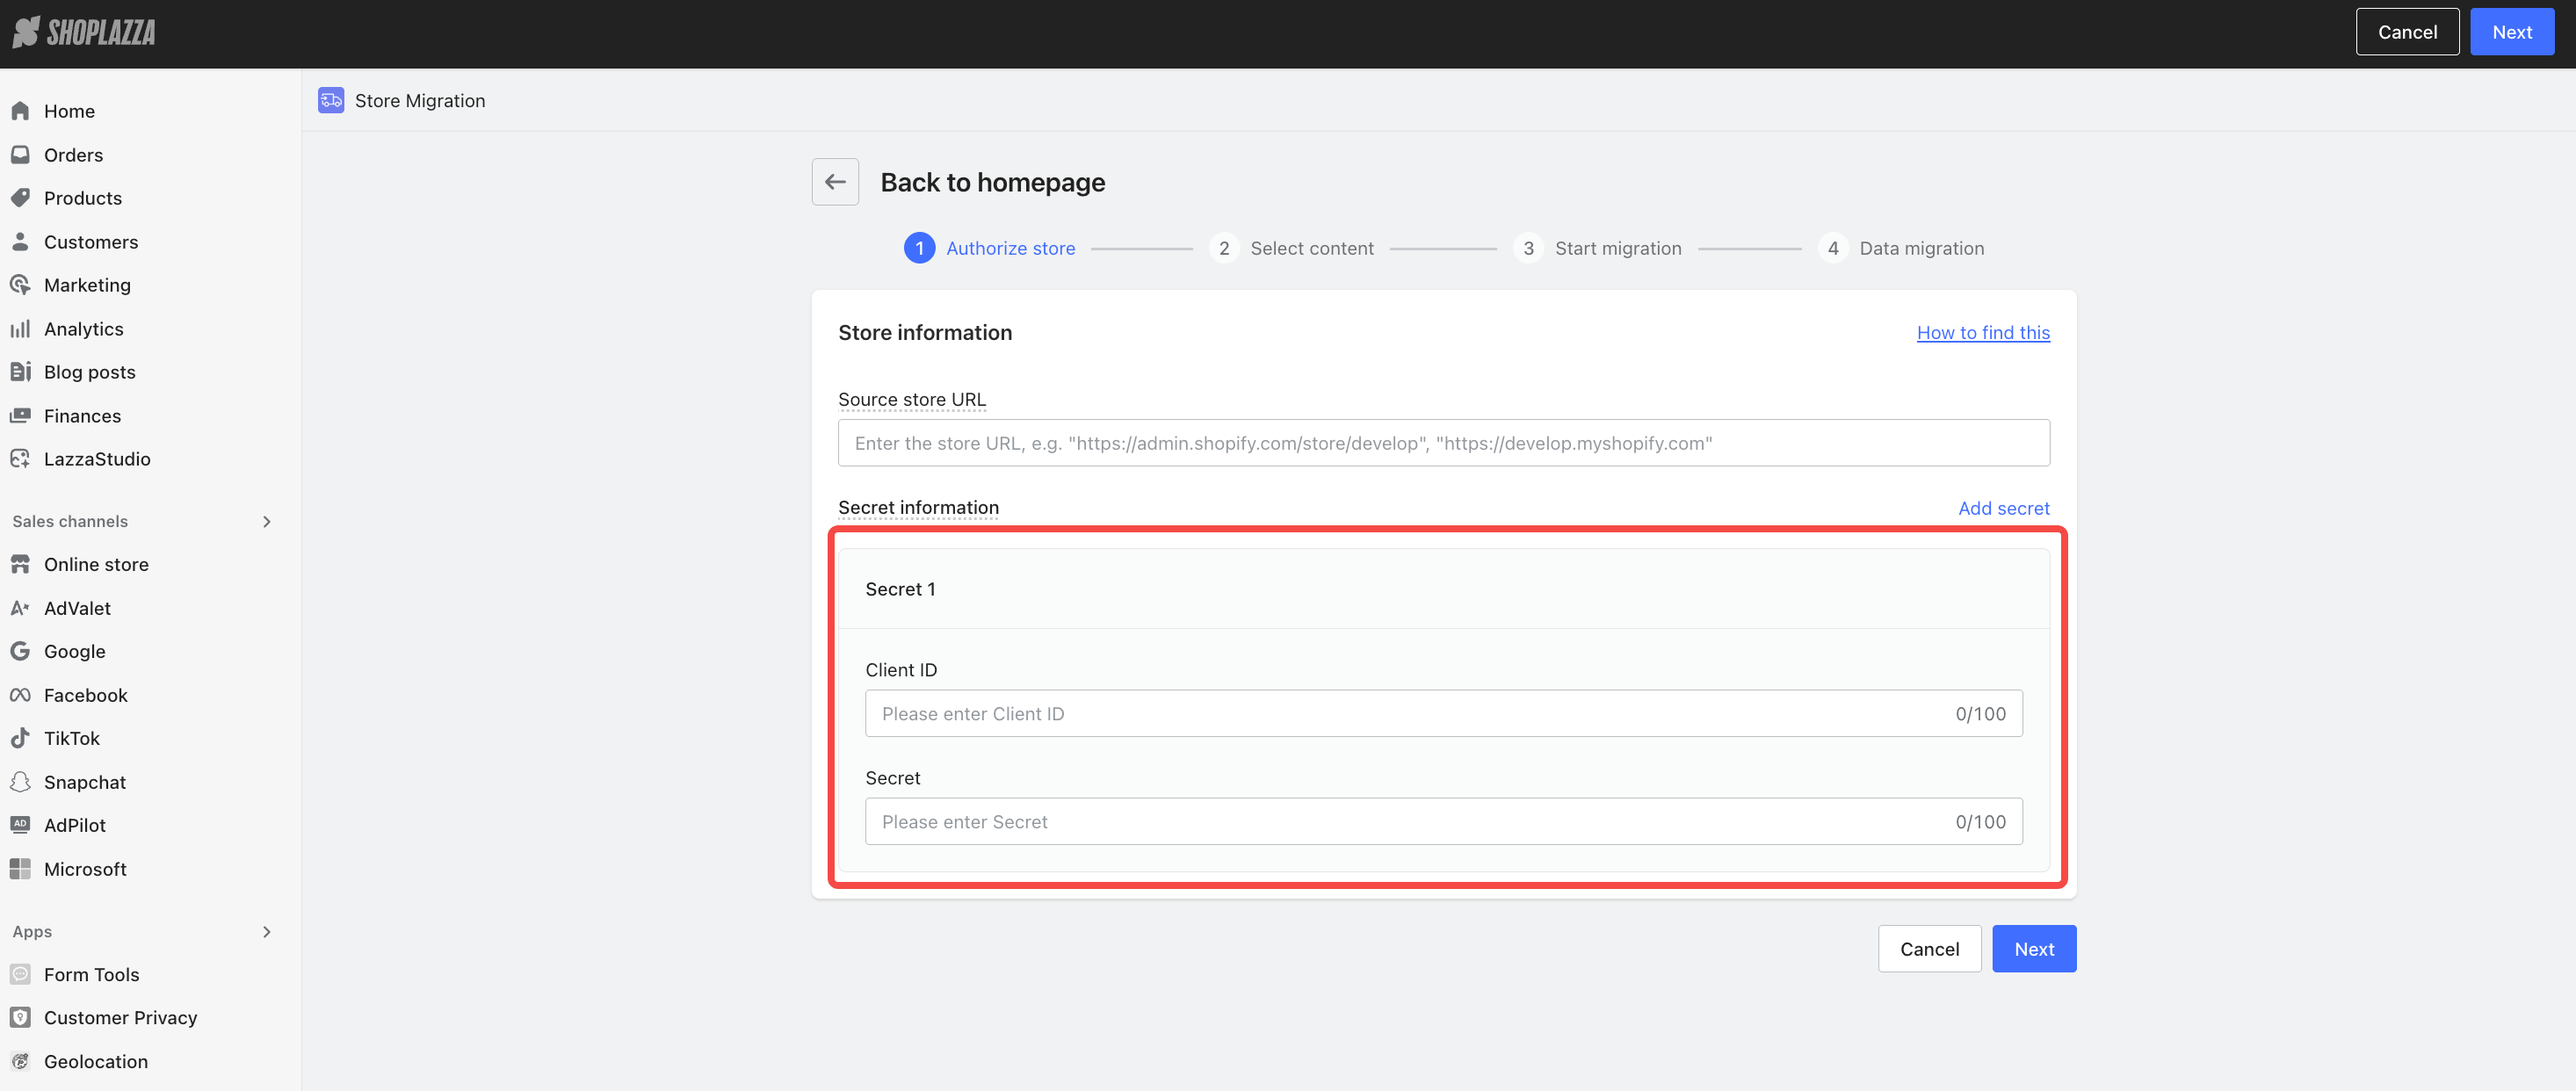The height and width of the screenshot is (1091, 2576).
Task: Select the TikTok icon
Action: pyautogui.click(x=20, y=738)
